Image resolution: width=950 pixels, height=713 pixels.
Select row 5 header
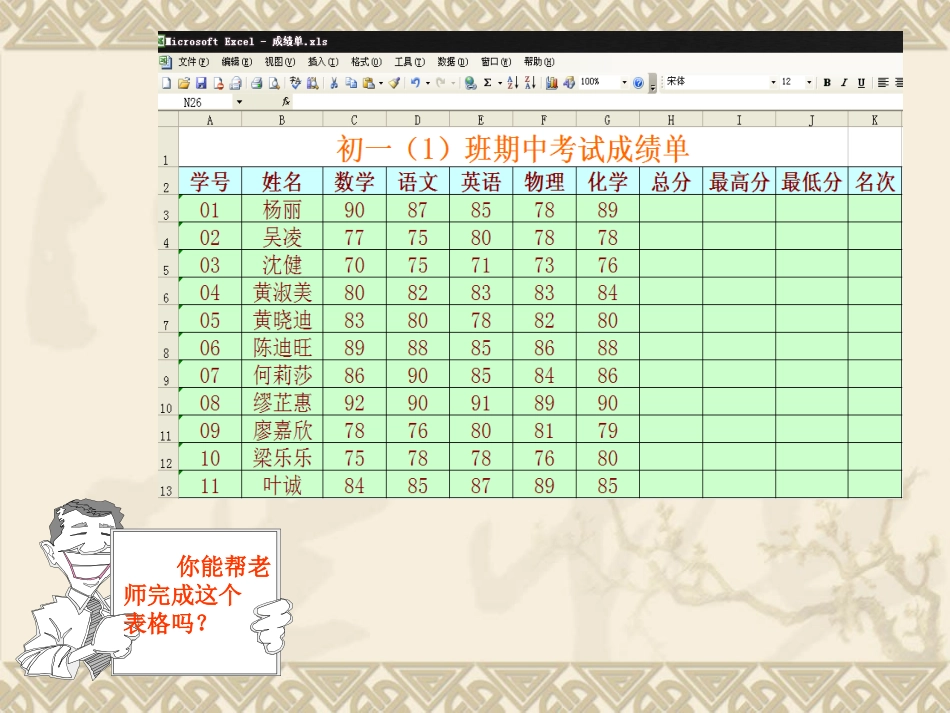168,265
